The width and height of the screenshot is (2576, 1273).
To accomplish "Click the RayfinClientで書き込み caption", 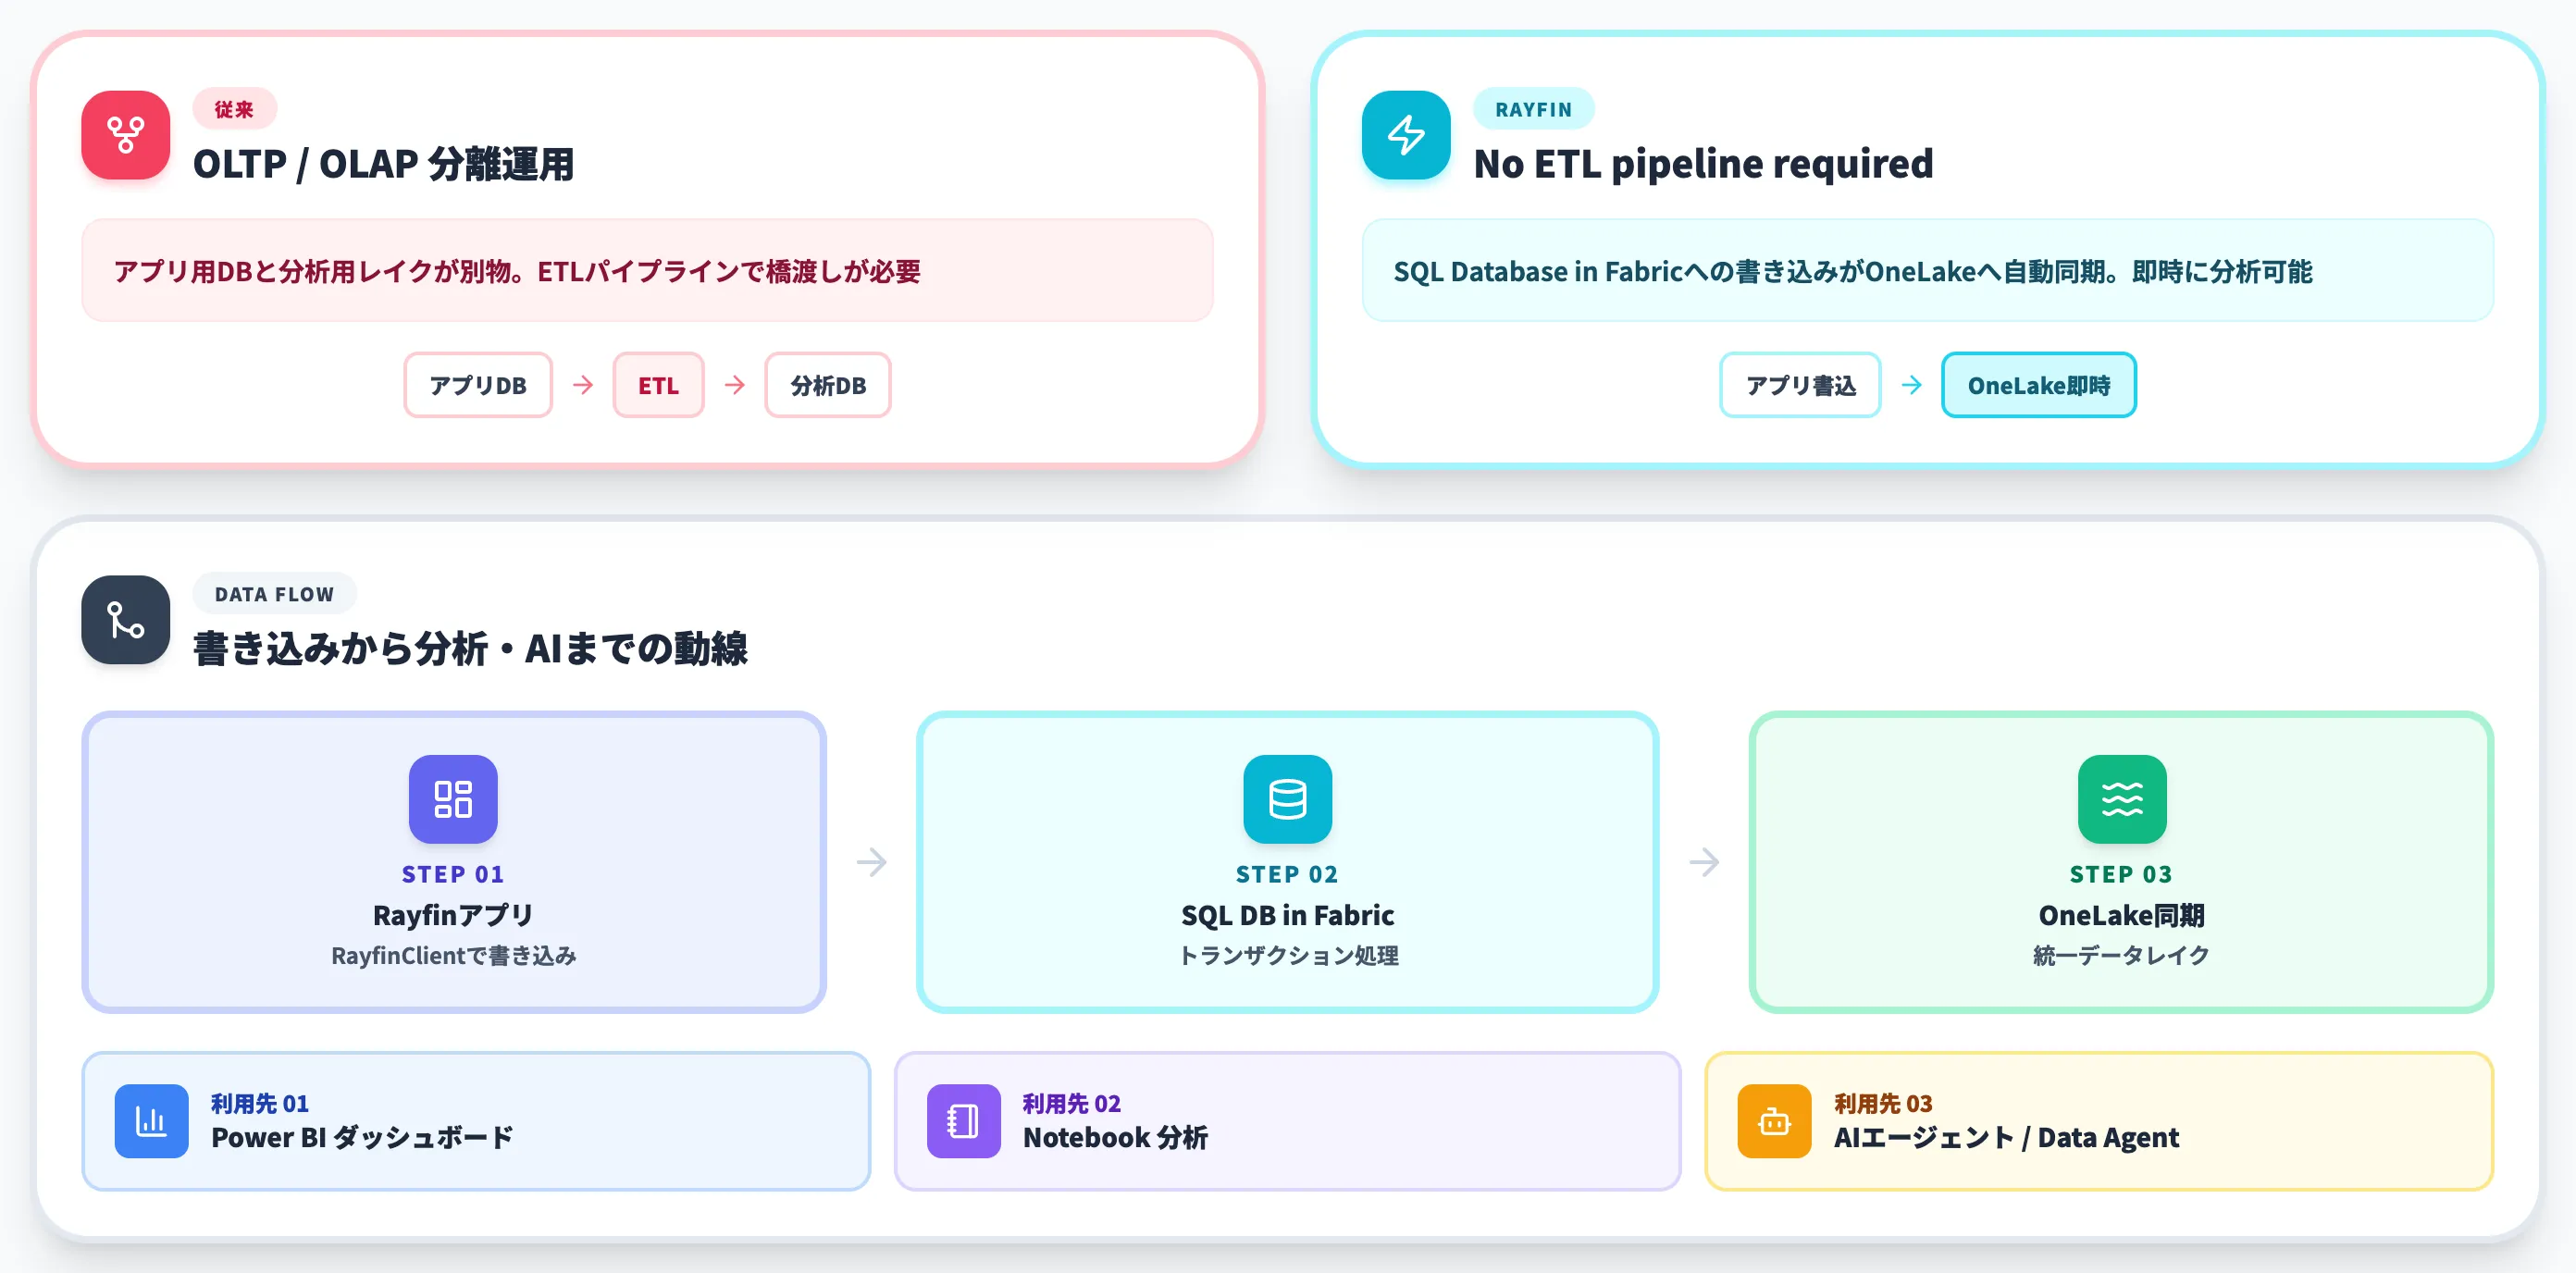I will [453, 955].
